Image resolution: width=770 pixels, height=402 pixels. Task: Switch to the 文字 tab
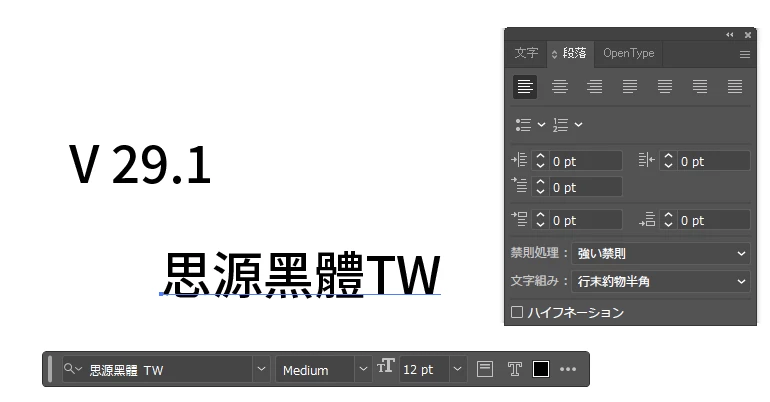(x=526, y=53)
